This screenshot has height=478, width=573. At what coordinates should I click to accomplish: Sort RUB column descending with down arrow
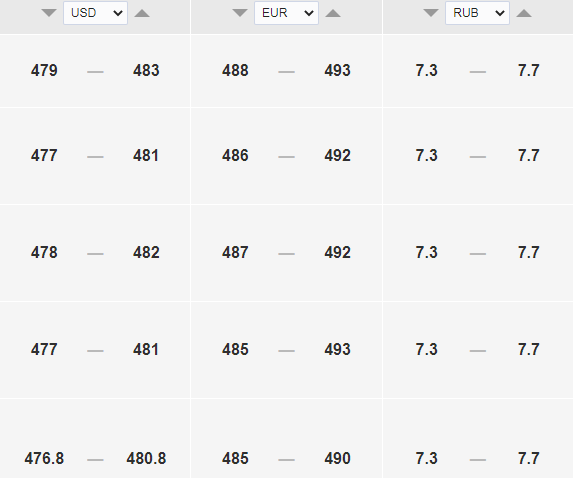click(x=431, y=13)
